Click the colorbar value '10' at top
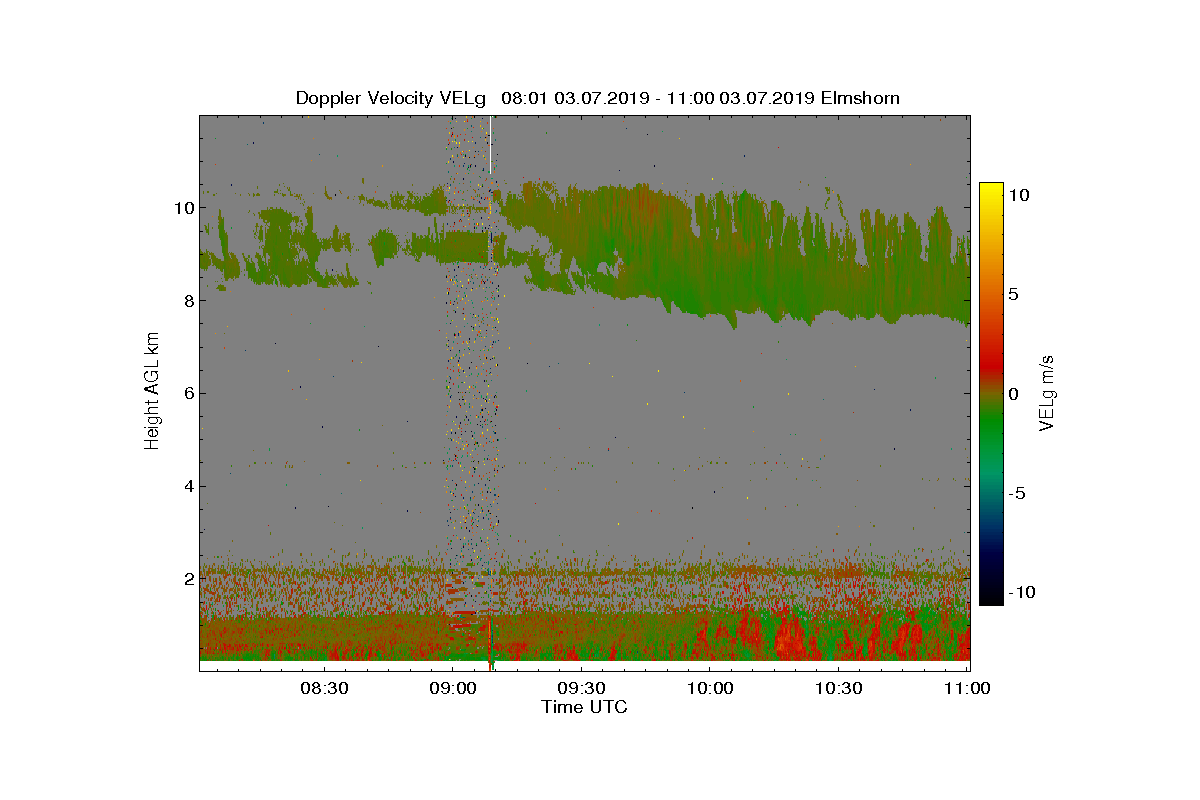 click(x=1020, y=196)
